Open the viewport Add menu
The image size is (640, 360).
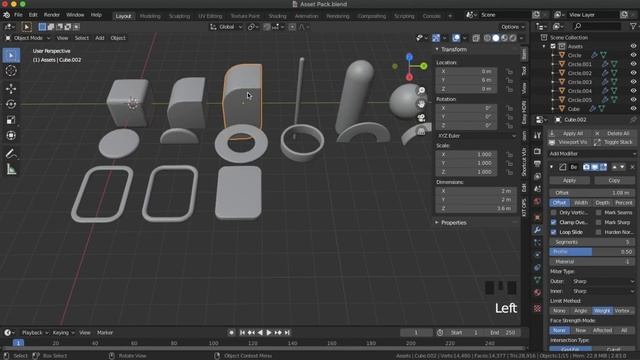click(x=100, y=38)
